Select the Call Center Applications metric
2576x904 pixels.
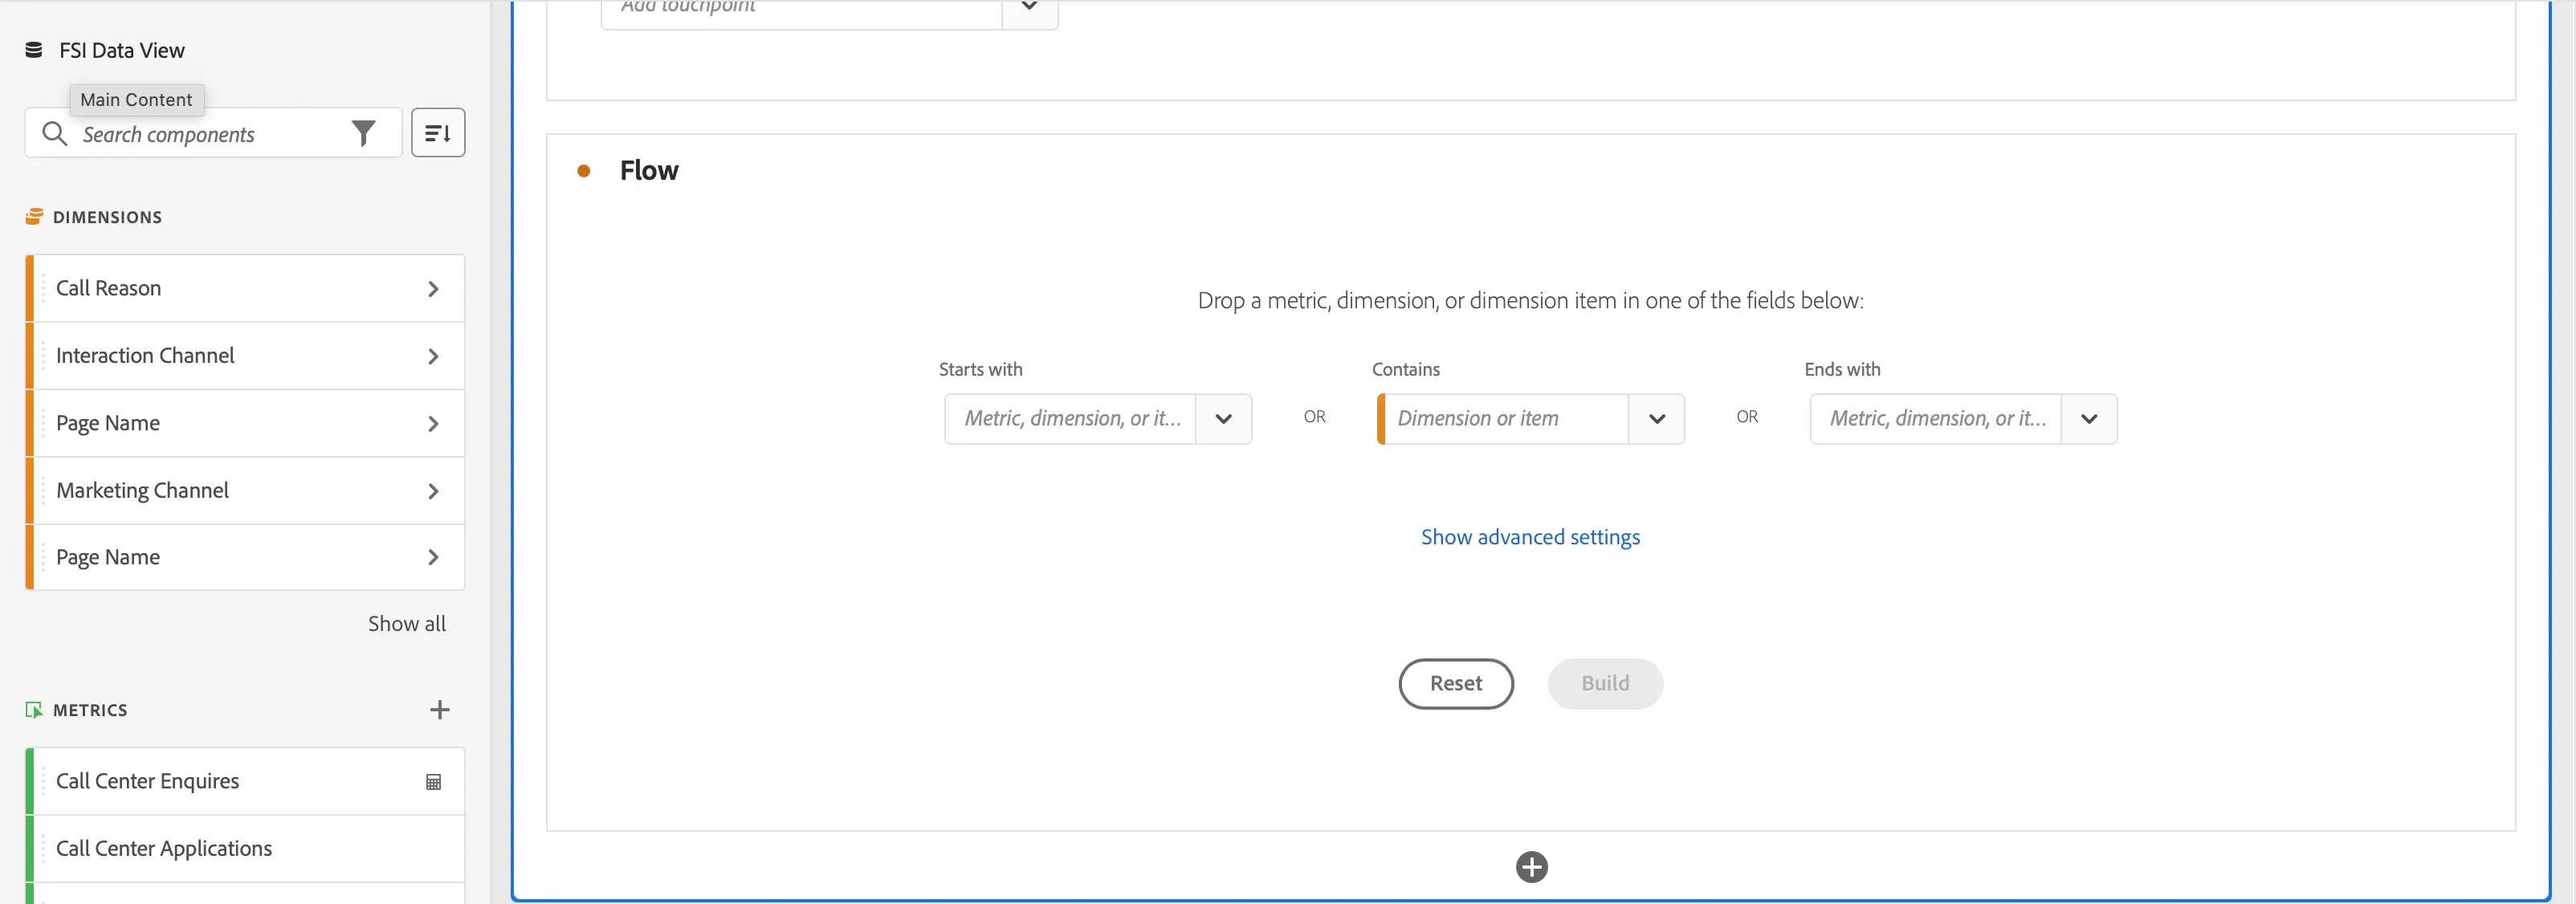(245, 849)
